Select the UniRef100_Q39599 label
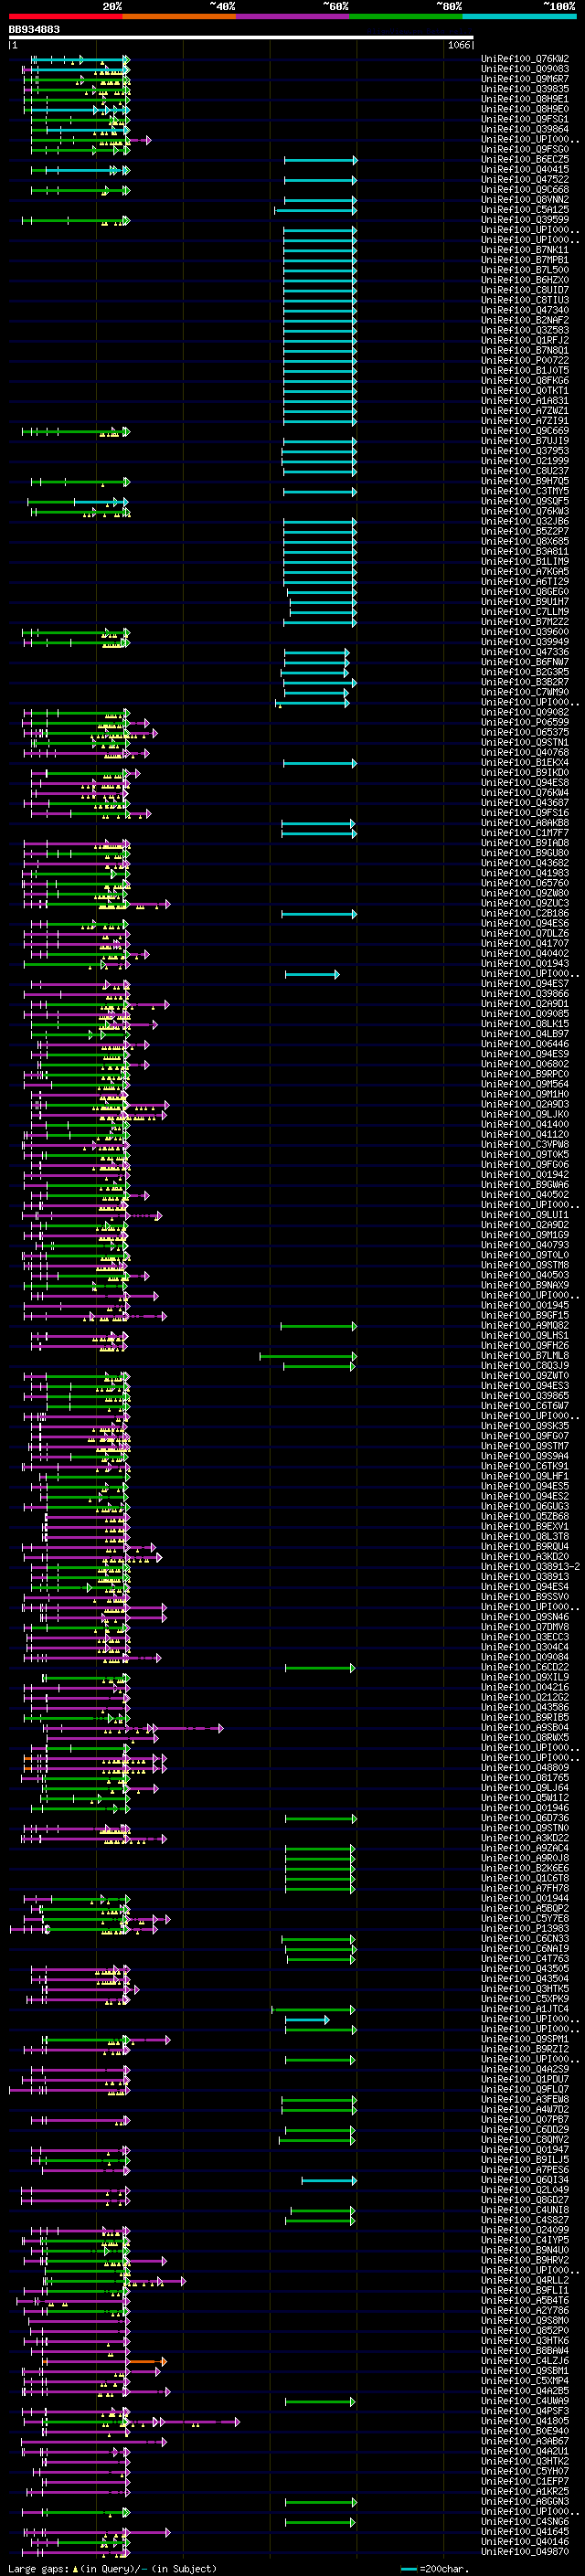The height and width of the screenshot is (2576, 585). (x=525, y=219)
